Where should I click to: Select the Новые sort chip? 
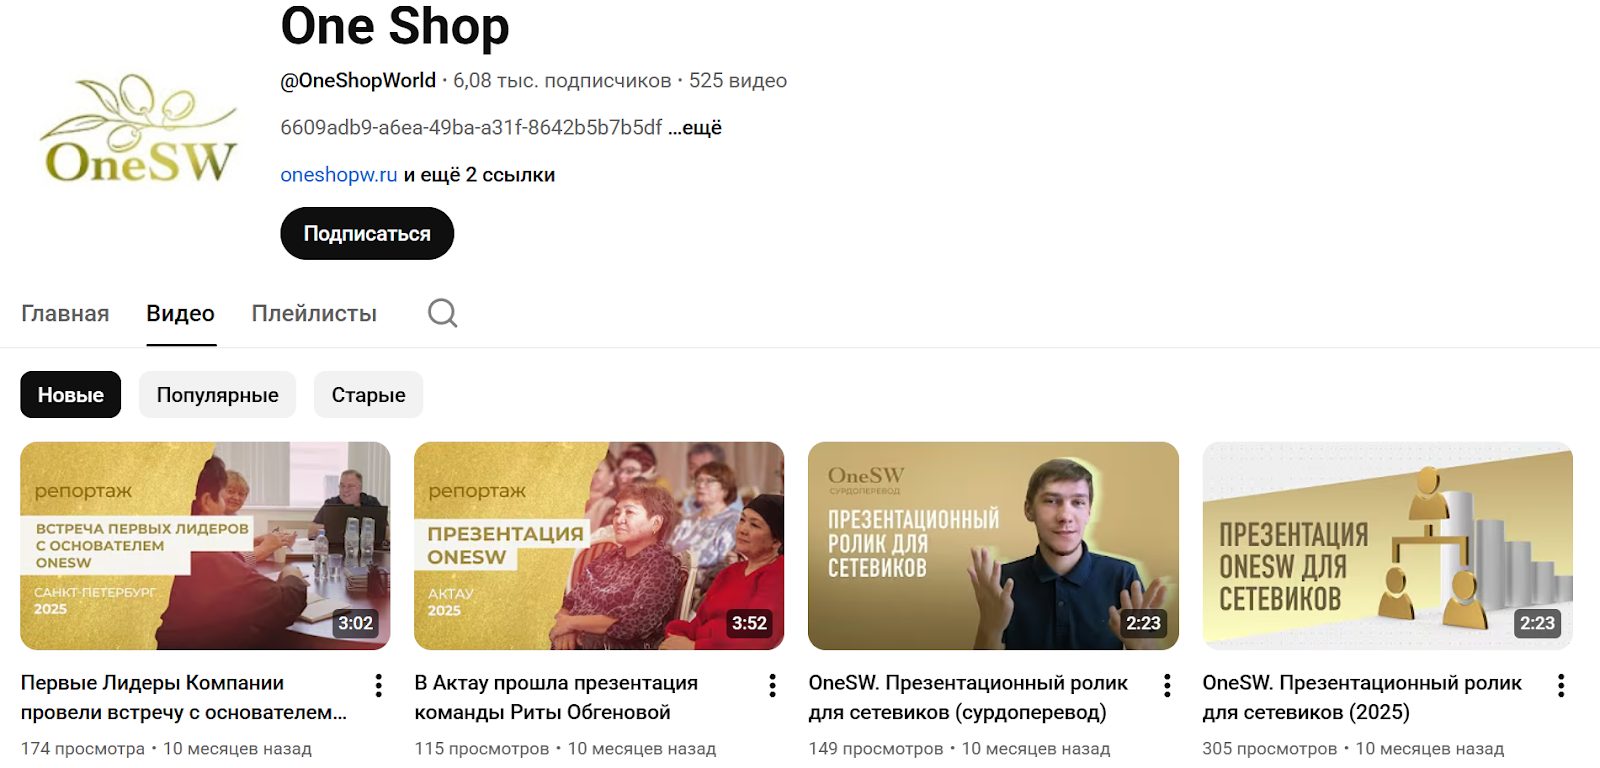[x=70, y=395]
